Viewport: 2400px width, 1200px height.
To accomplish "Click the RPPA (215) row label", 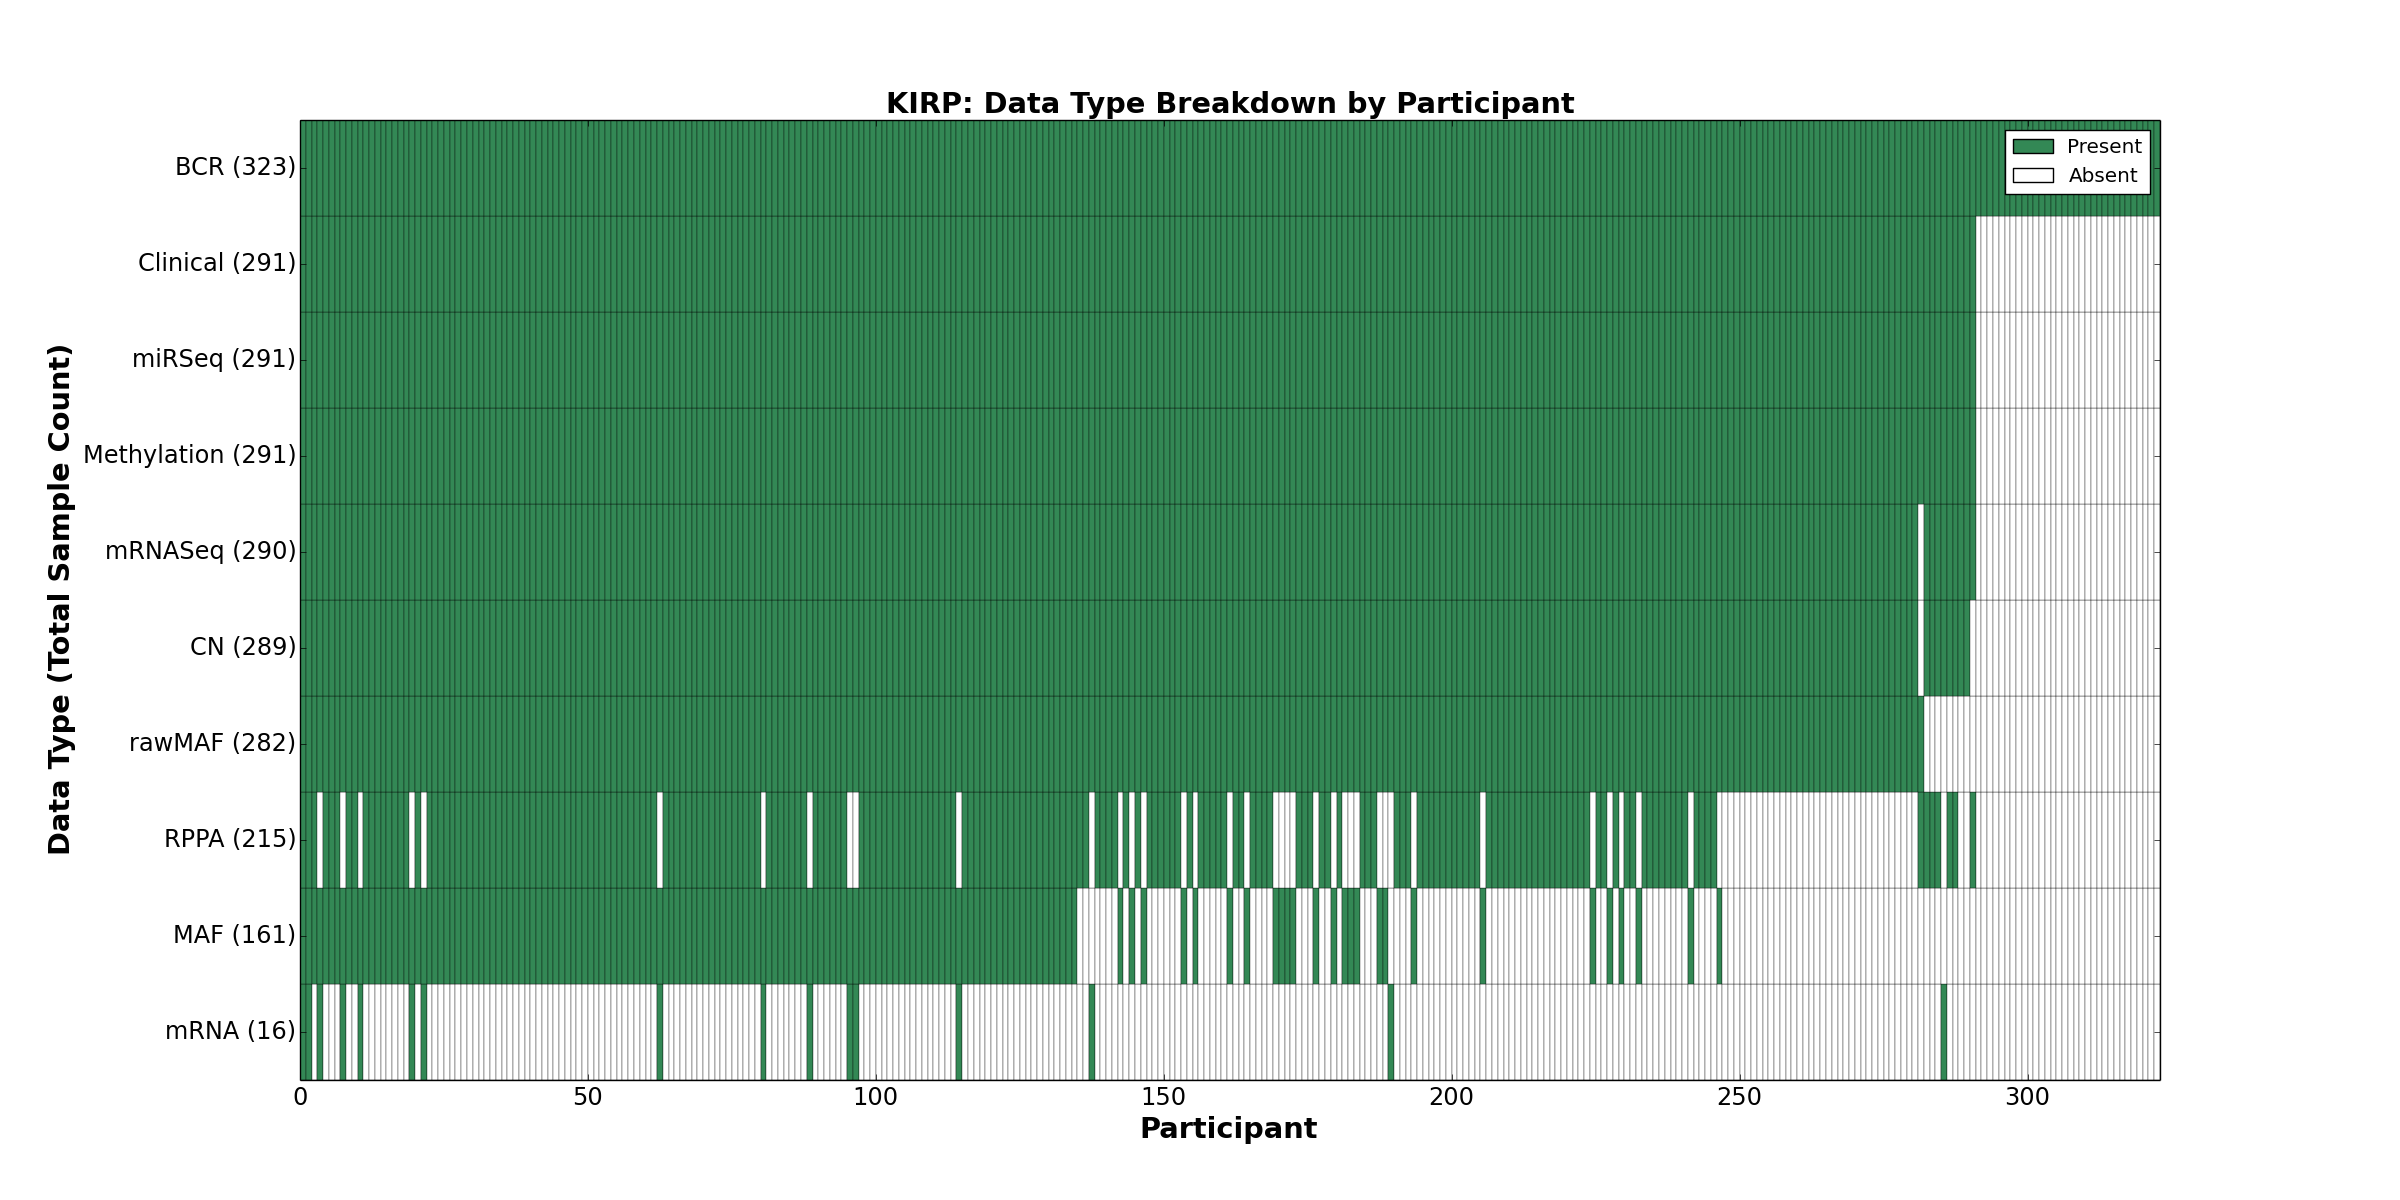I will tap(230, 839).
